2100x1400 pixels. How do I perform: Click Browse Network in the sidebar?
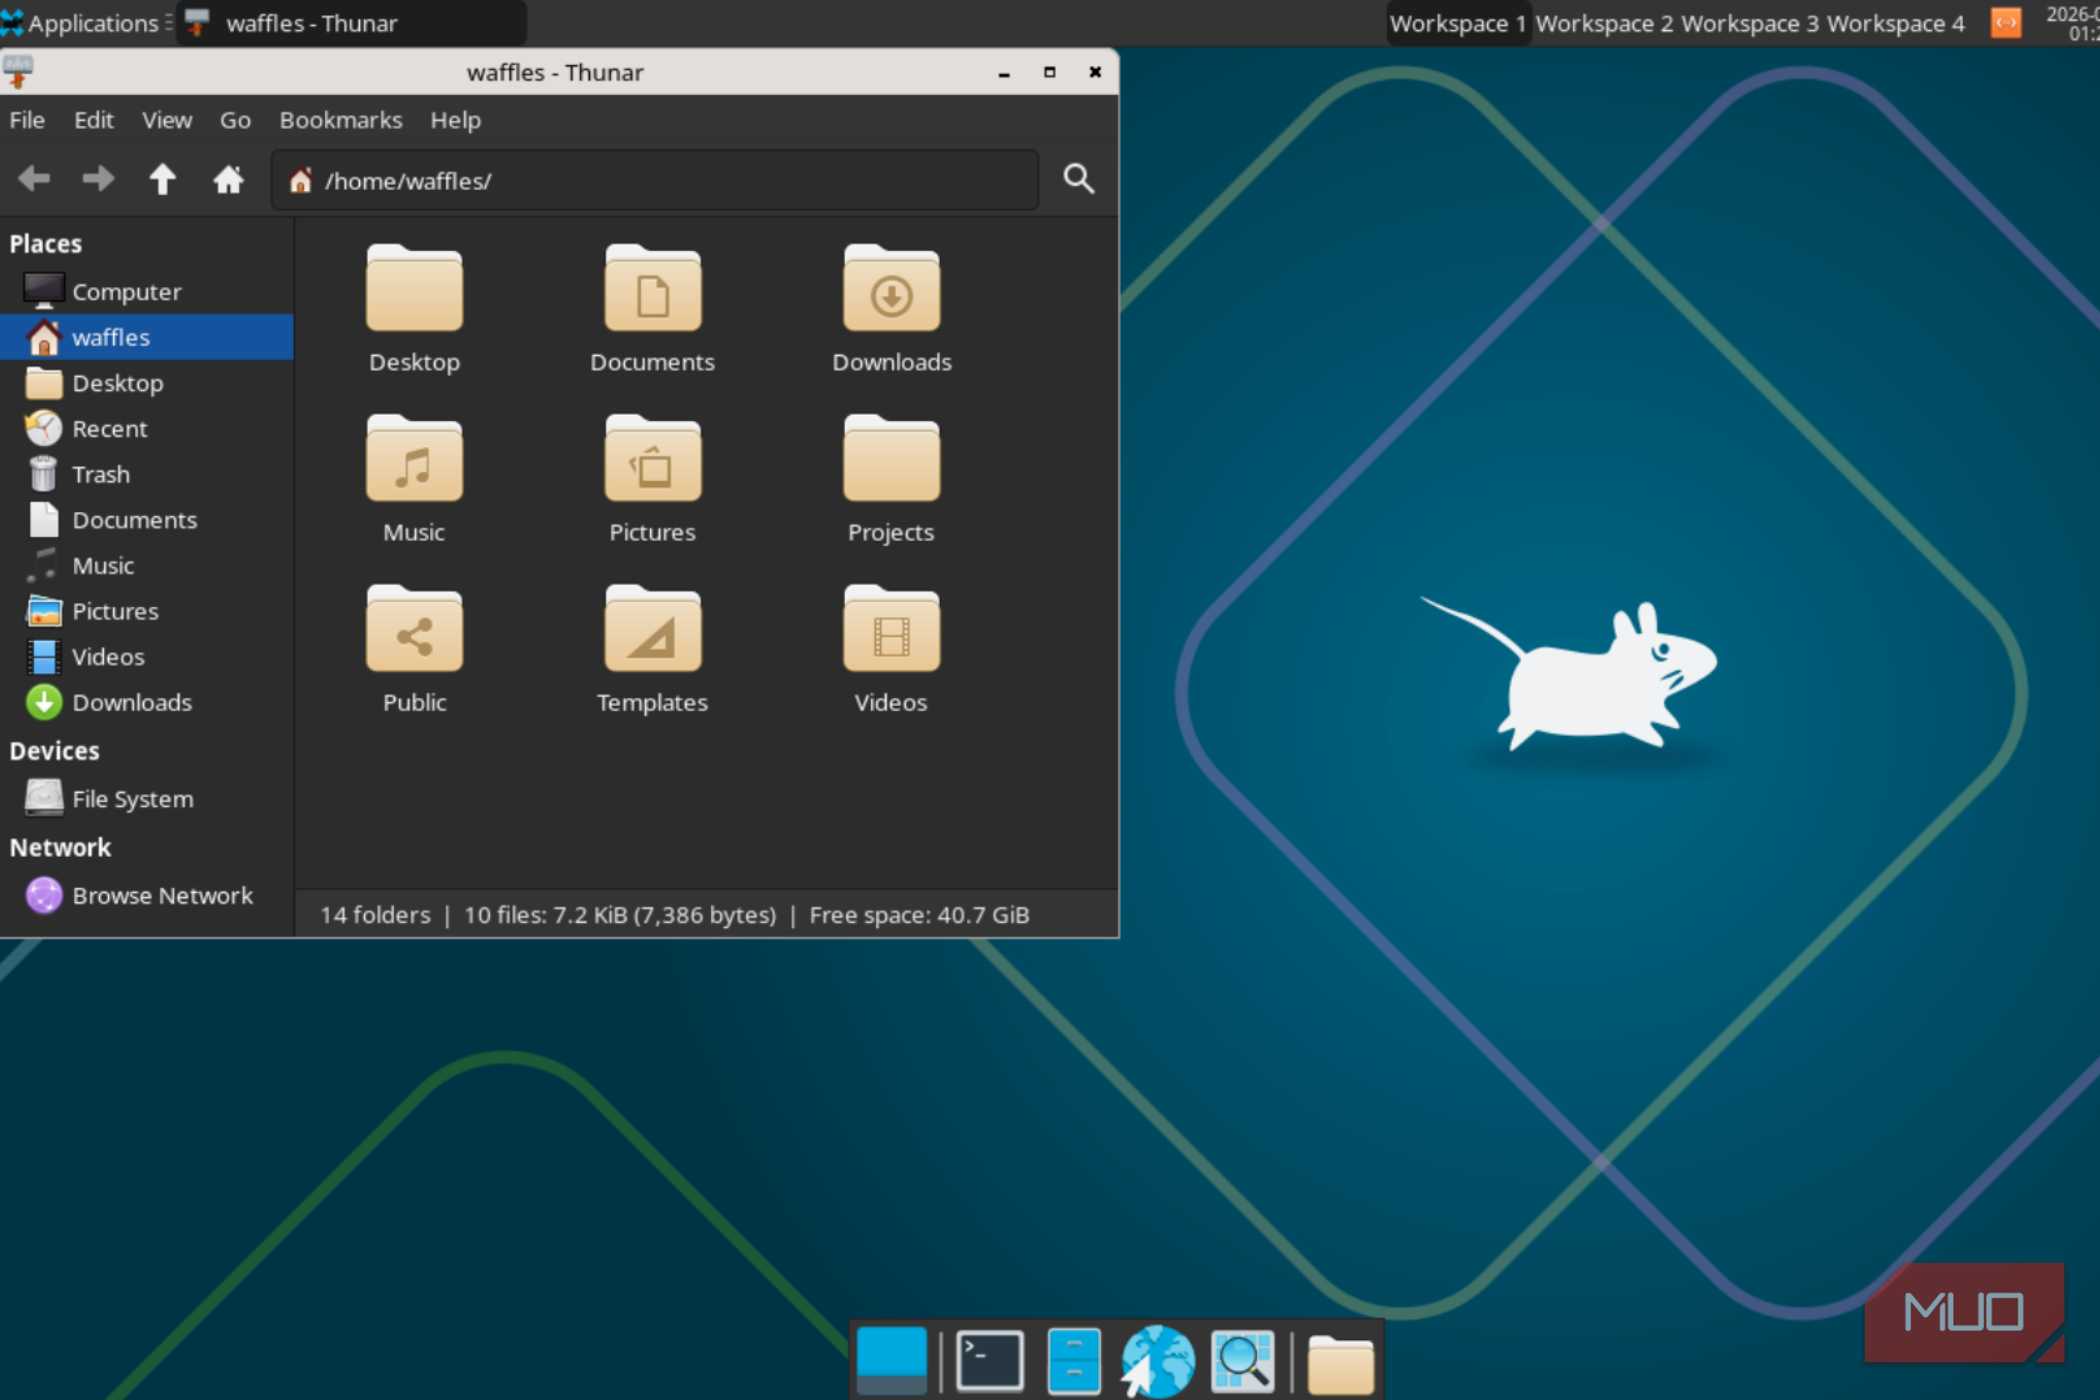[147, 895]
